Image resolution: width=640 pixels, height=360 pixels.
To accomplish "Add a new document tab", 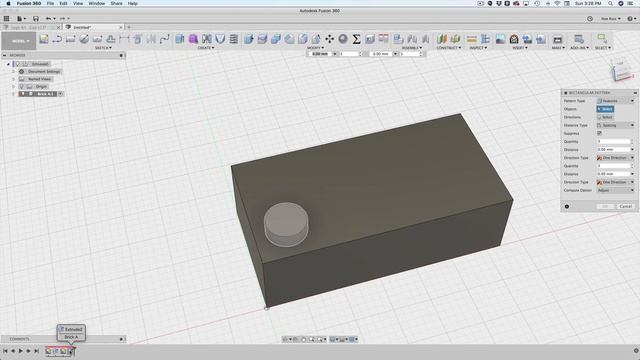I will click(x=129, y=27).
